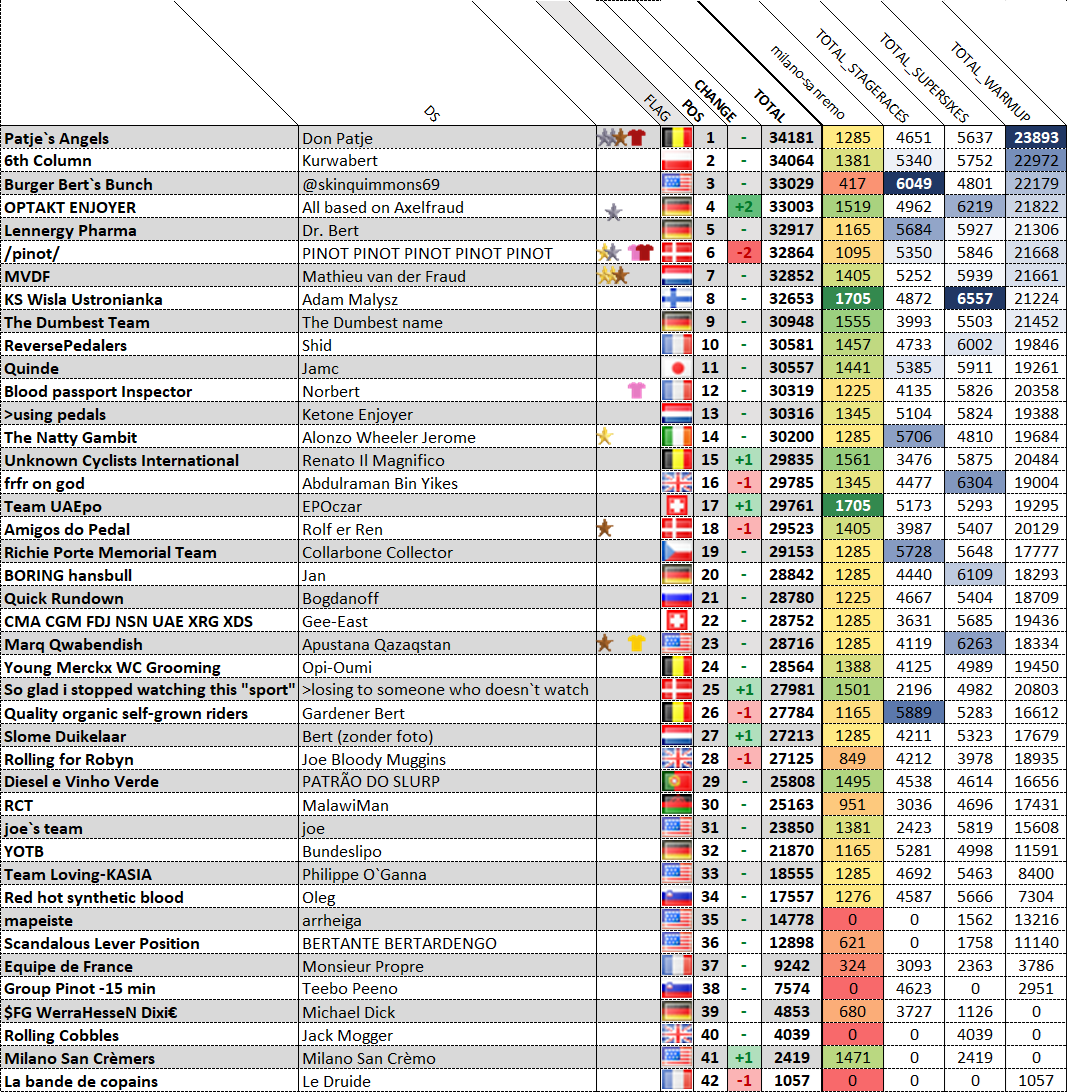Select the 5889 stageraces cell
Viewport: 1067px width, 1092px height.
tap(914, 712)
